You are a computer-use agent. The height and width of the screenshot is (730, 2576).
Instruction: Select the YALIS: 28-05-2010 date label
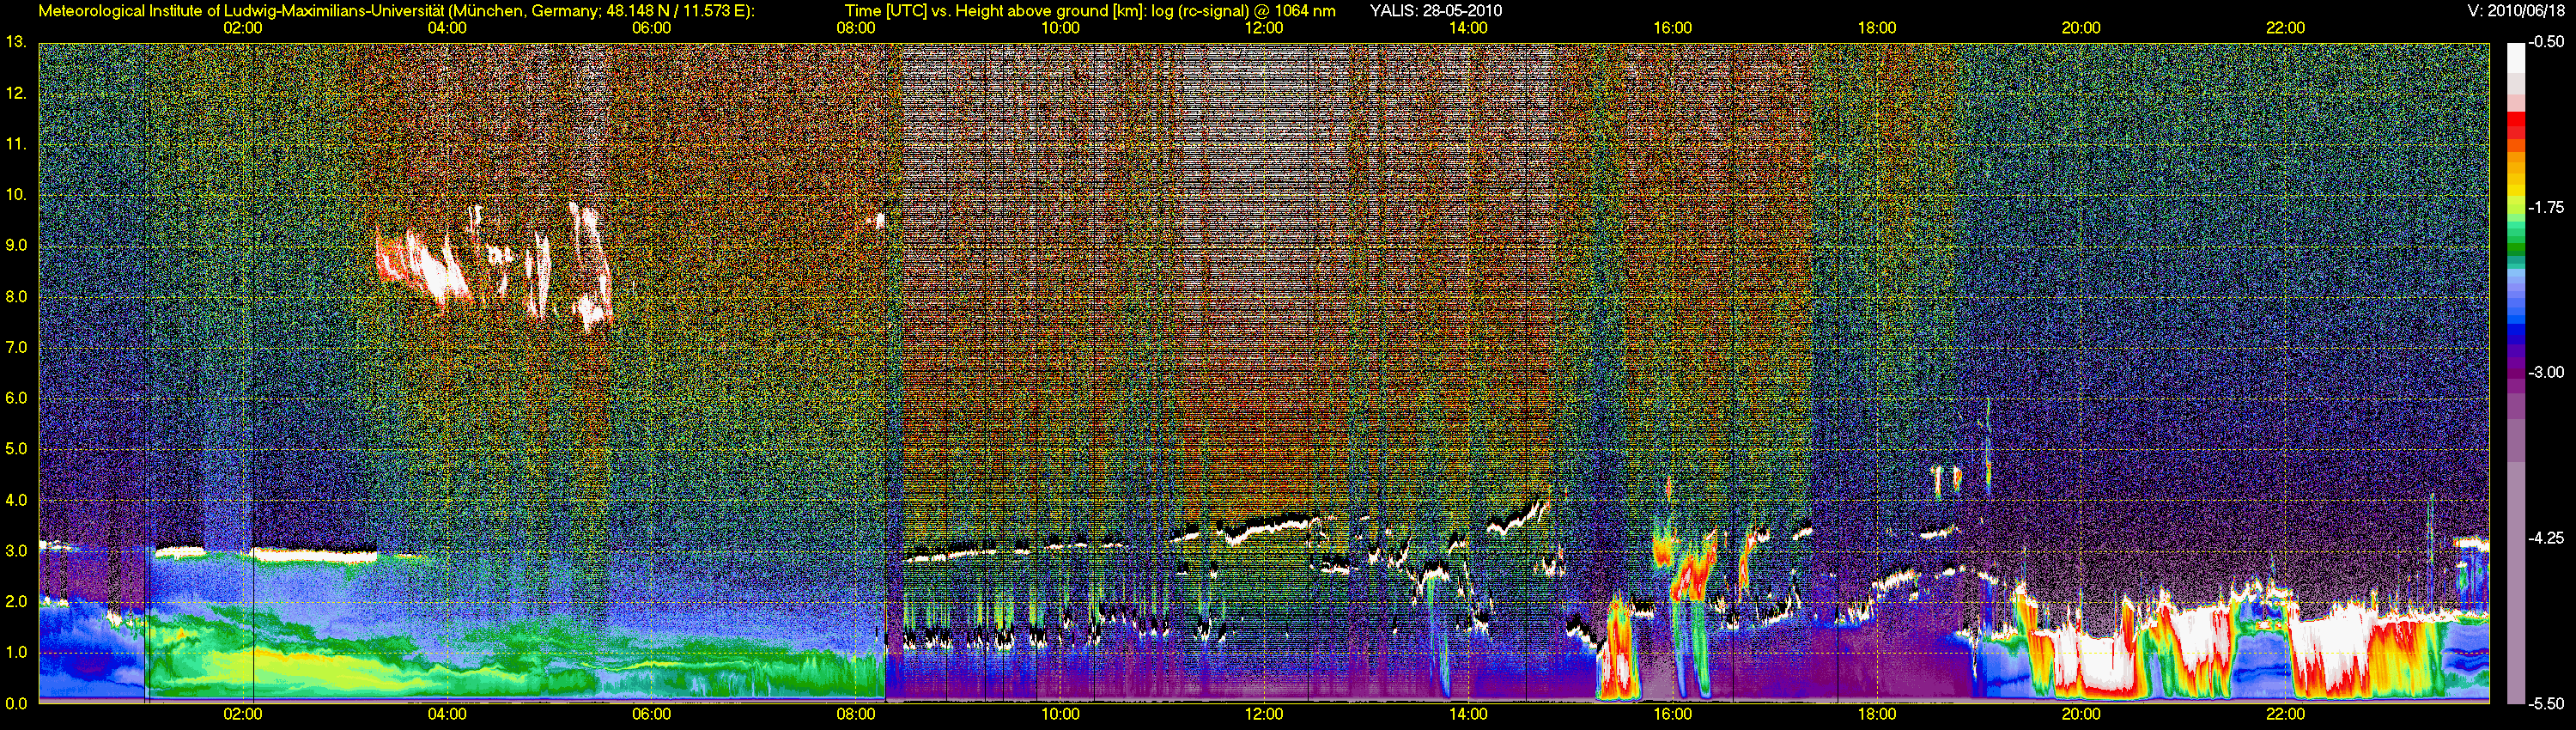click(x=1435, y=11)
